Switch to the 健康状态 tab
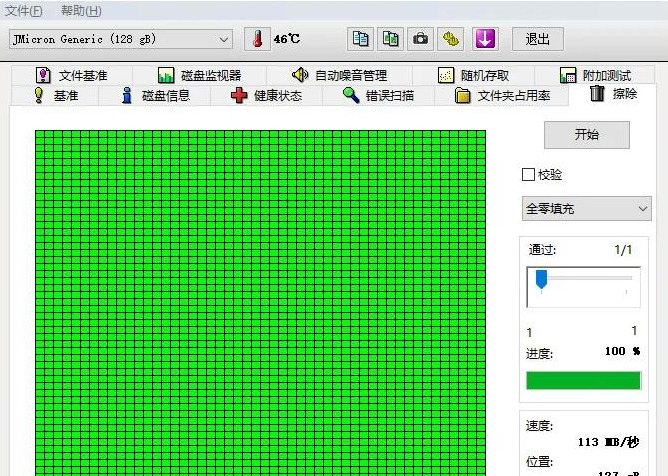The height and width of the screenshot is (476, 668). (x=266, y=95)
